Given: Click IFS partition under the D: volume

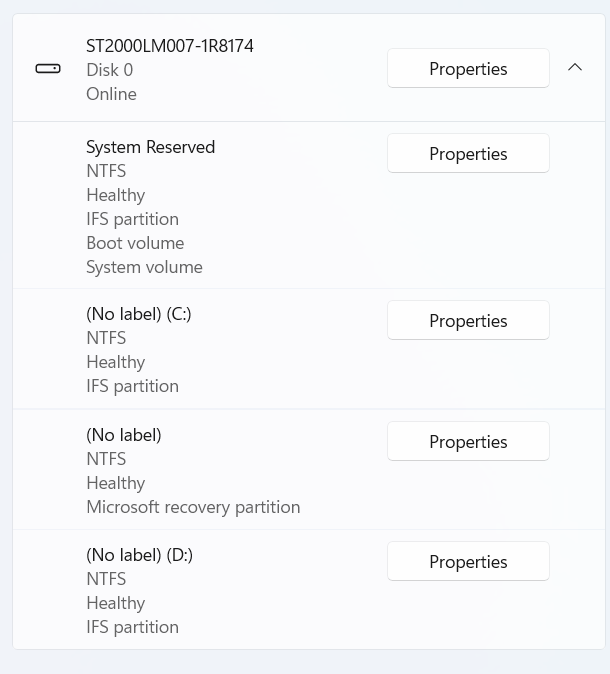Looking at the screenshot, I should click(132, 627).
